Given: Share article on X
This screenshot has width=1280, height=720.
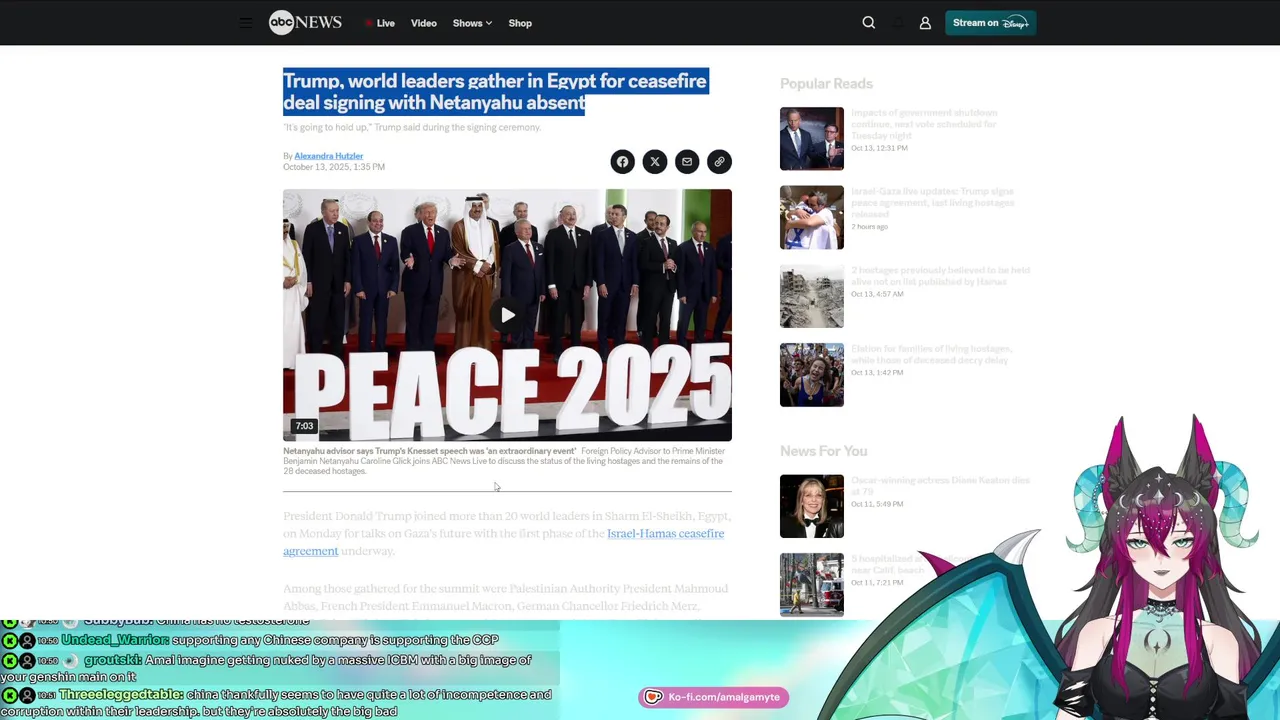Looking at the screenshot, I should [655, 162].
